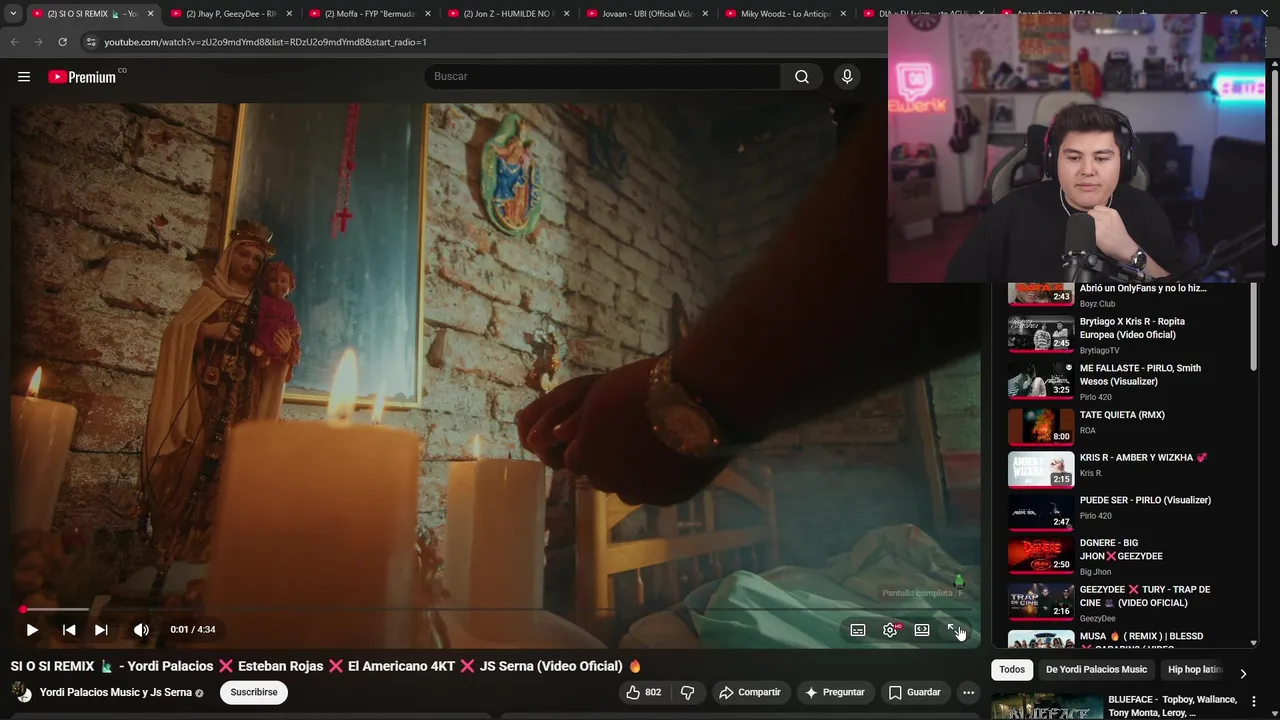Dislike this video
The width and height of the screenshot is (1280, 720).
pyautogui.click(x=687, y=692)
